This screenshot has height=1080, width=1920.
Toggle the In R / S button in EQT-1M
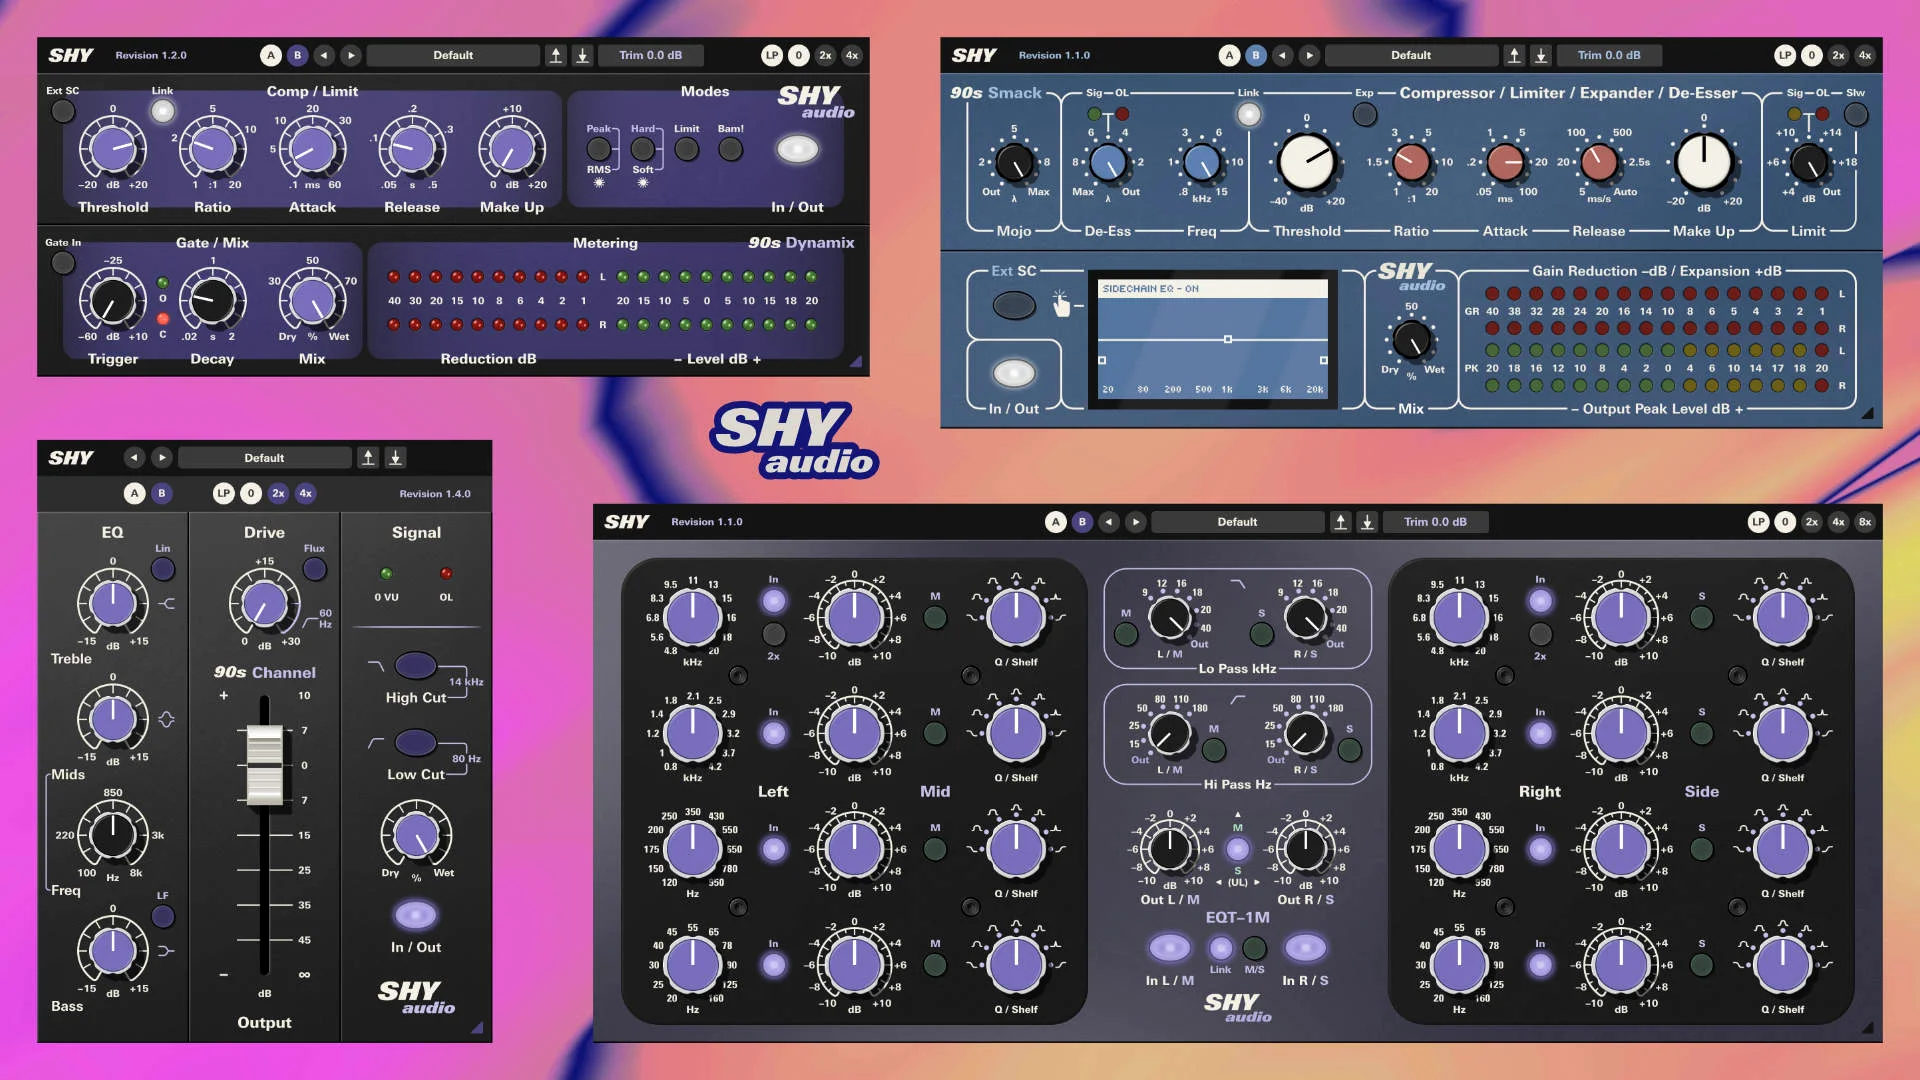click(x=1305, y=947)
